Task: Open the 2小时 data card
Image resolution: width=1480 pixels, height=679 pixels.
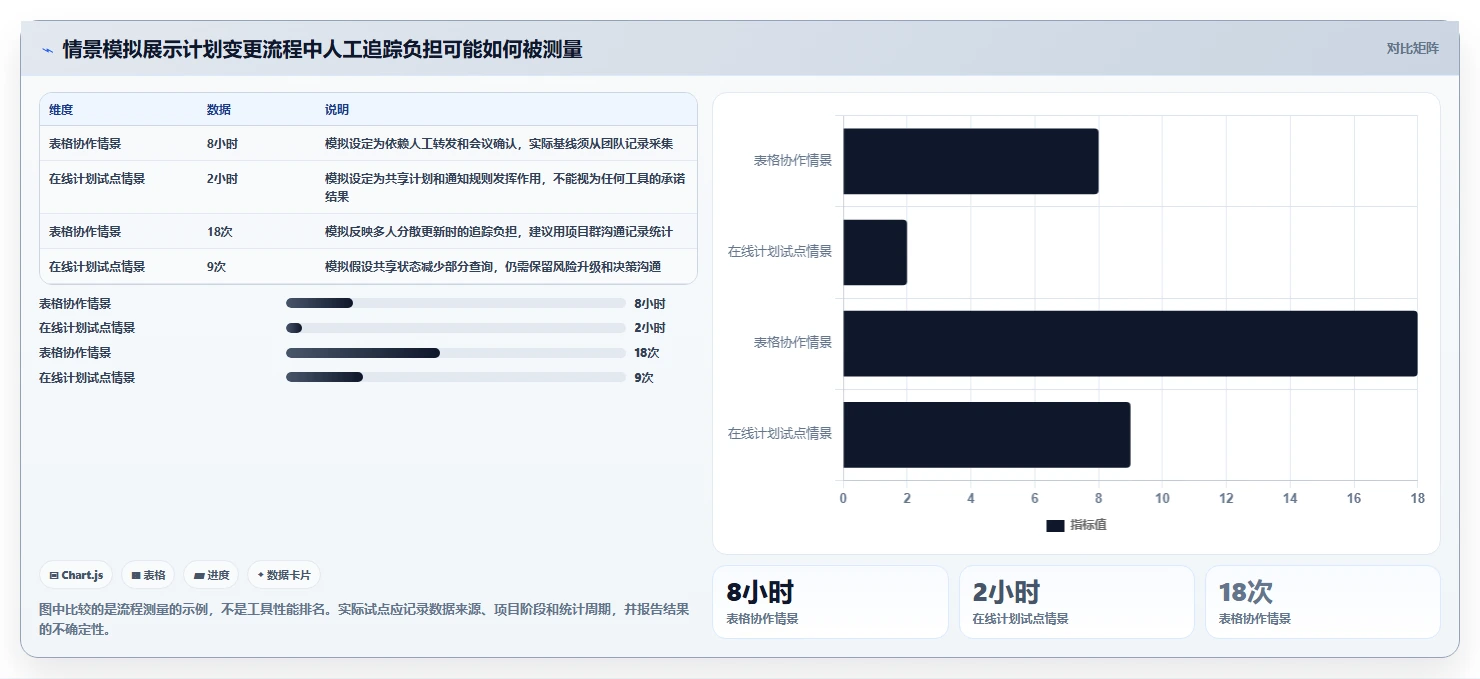Action: click(1076, 602)
